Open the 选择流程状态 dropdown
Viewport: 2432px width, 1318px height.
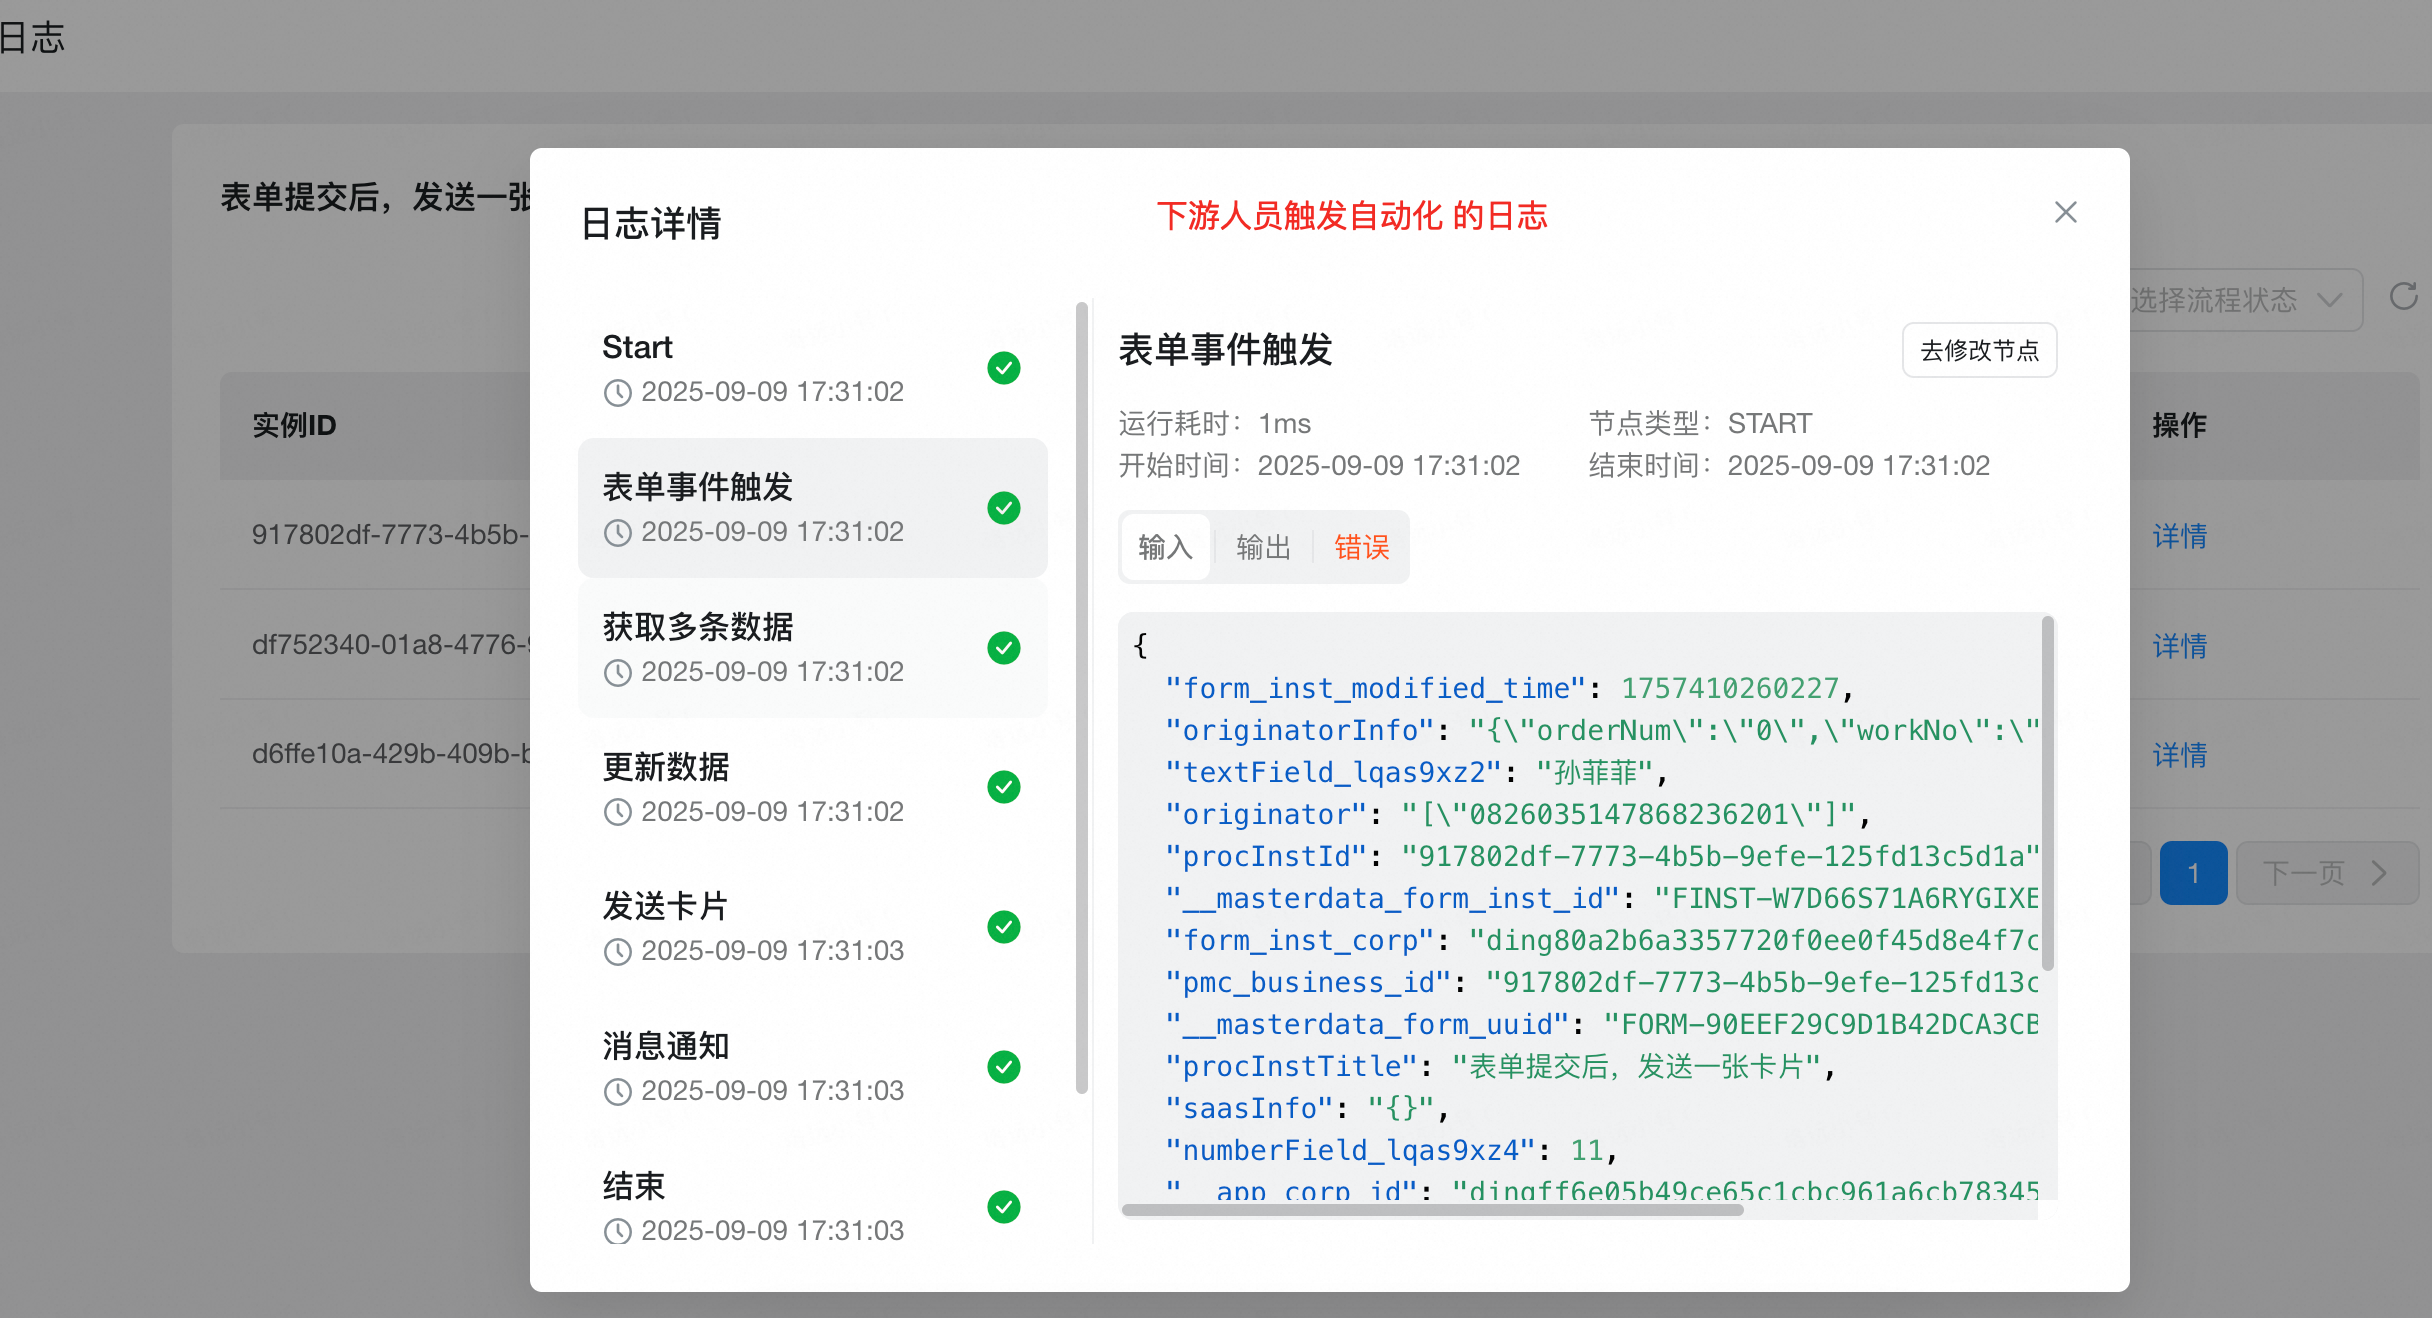(2240, 300)
